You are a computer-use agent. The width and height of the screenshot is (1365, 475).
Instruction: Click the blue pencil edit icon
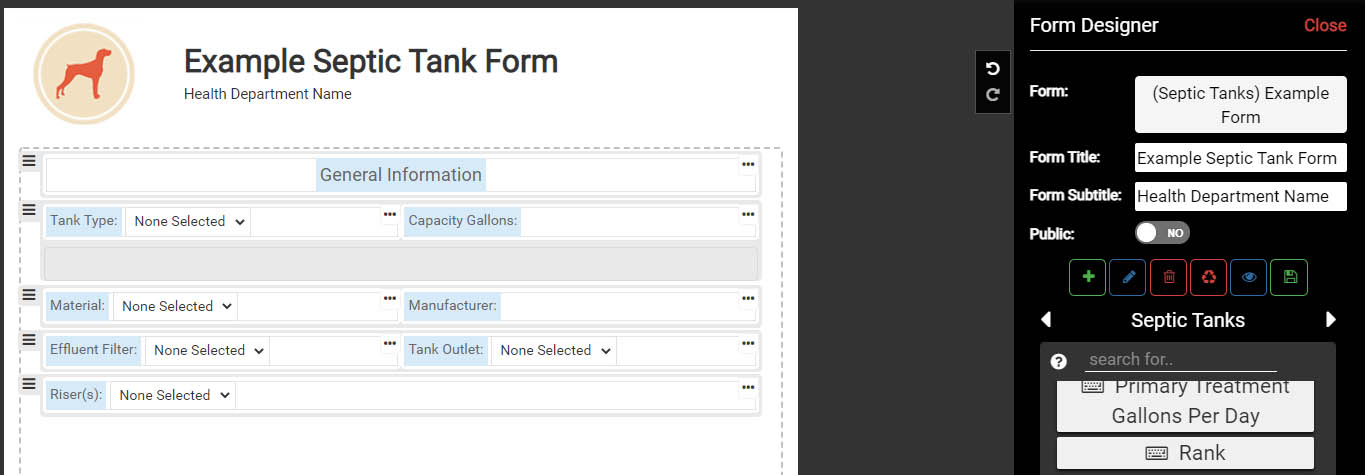[x=1128, y=277]
